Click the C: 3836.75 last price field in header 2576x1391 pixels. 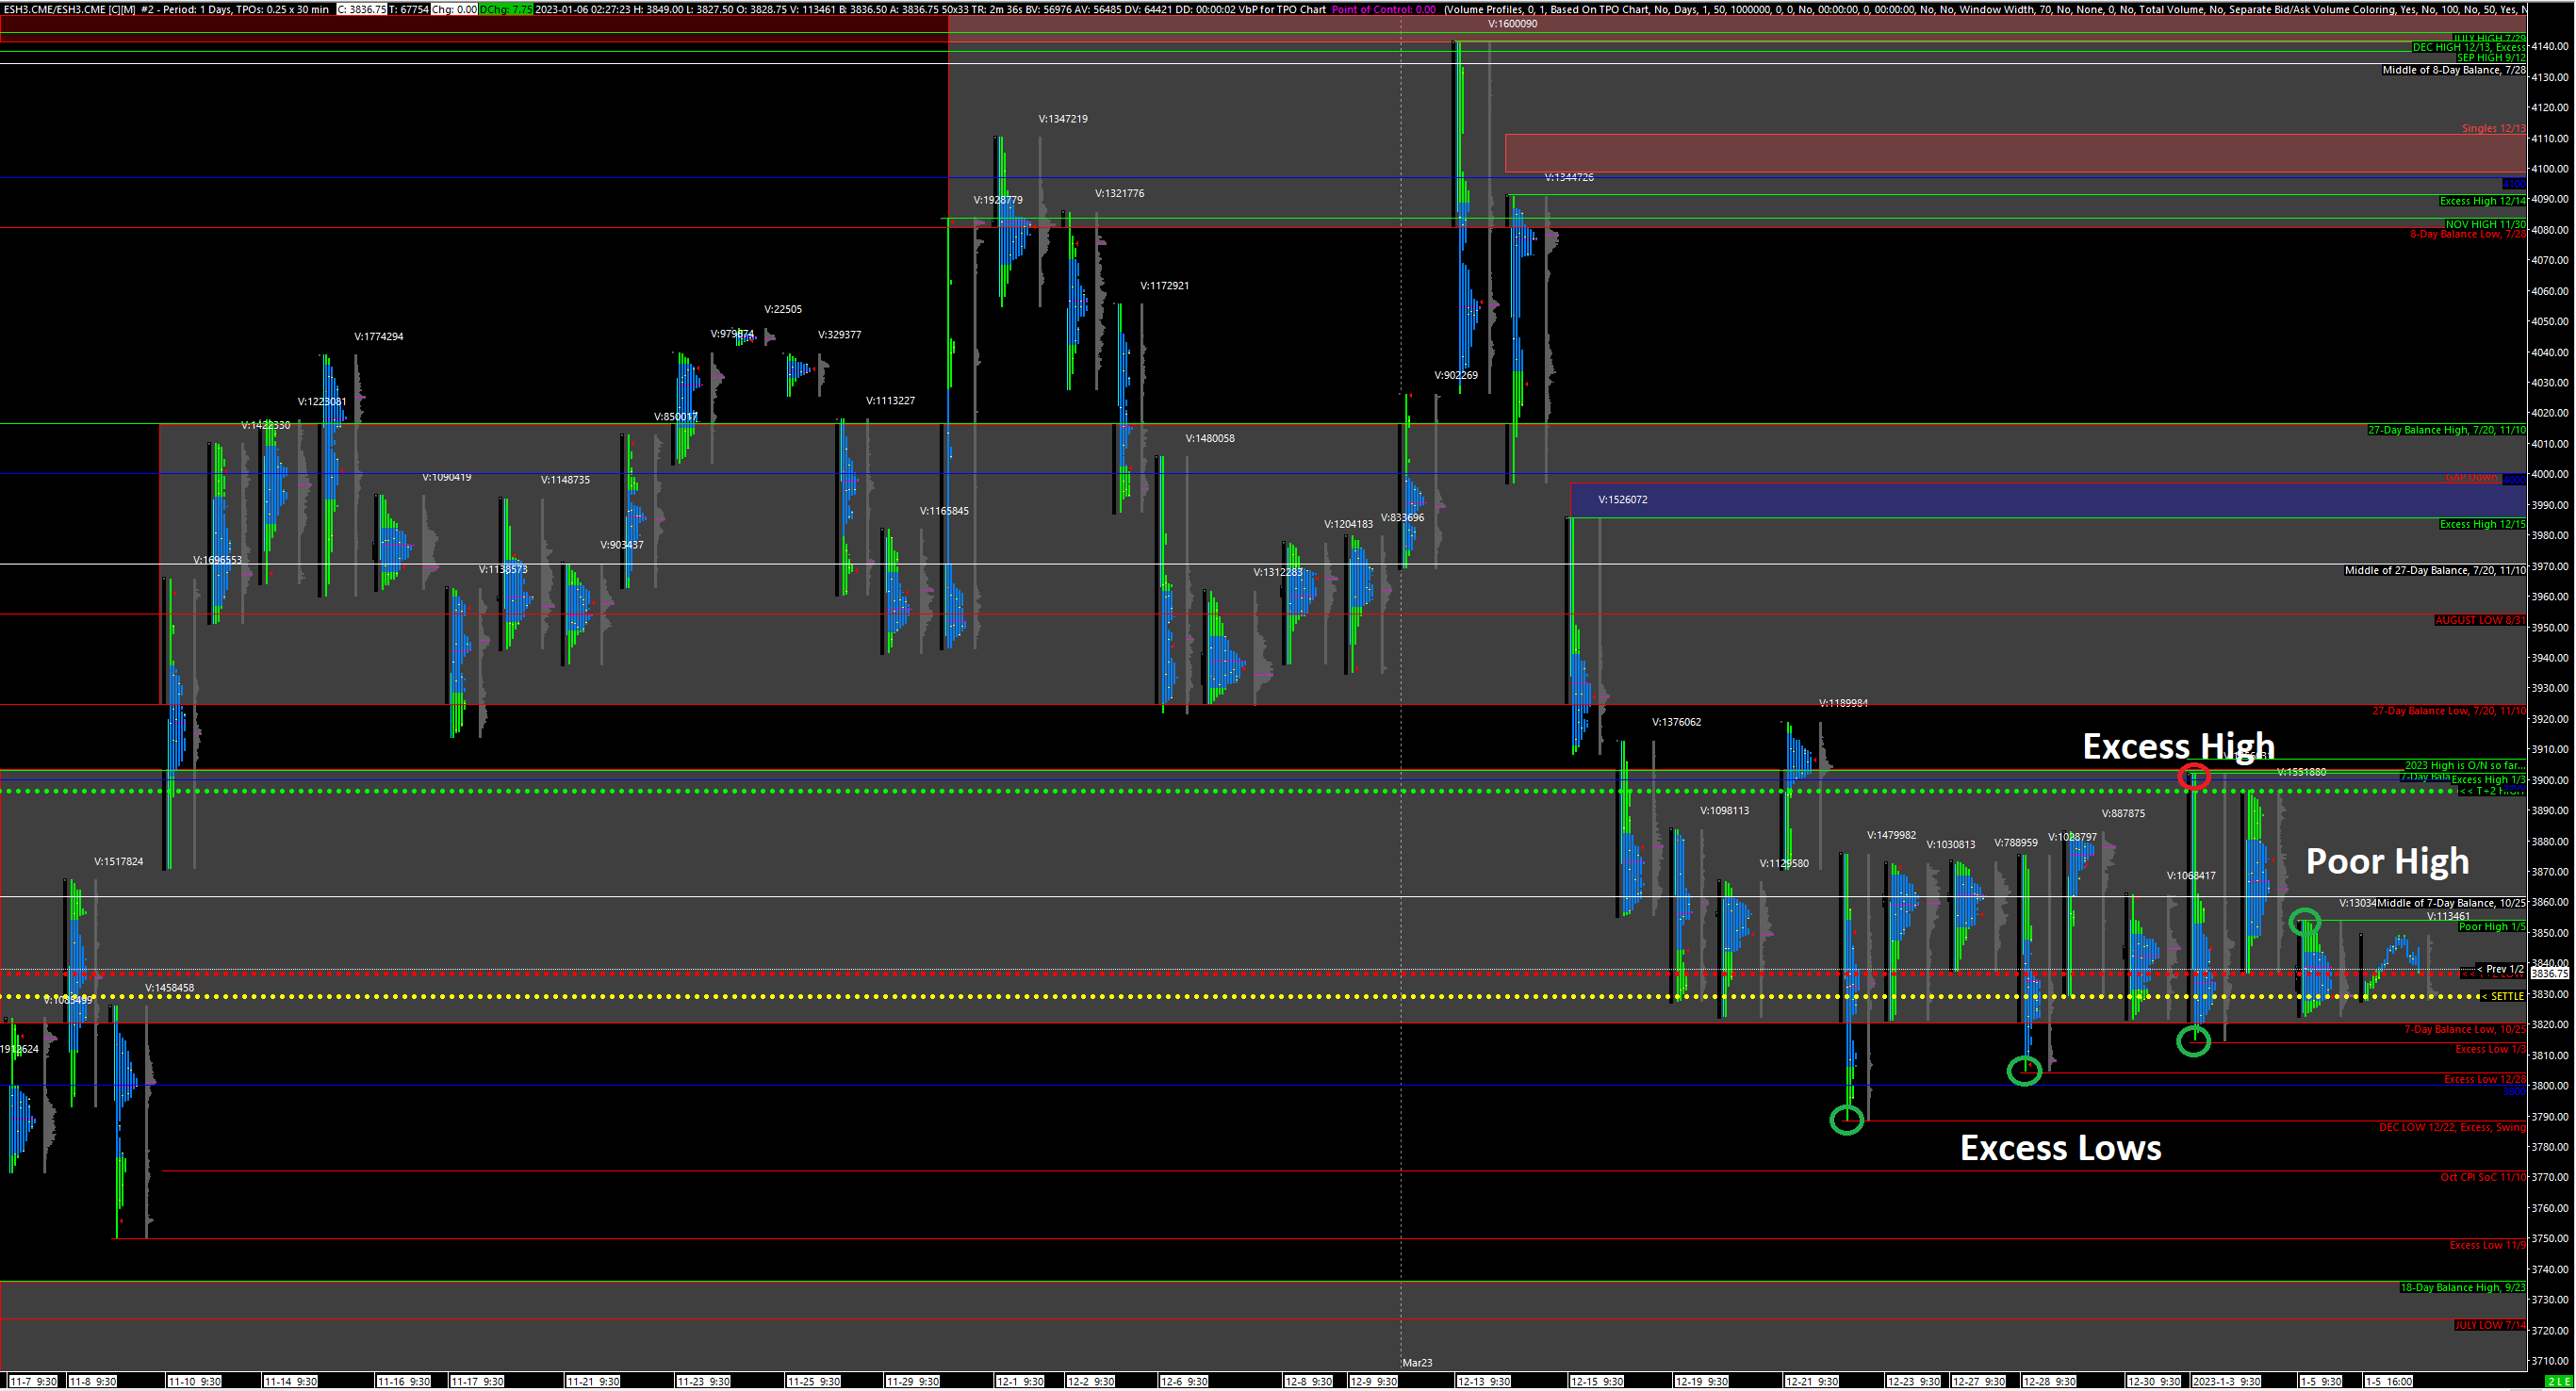361,9
